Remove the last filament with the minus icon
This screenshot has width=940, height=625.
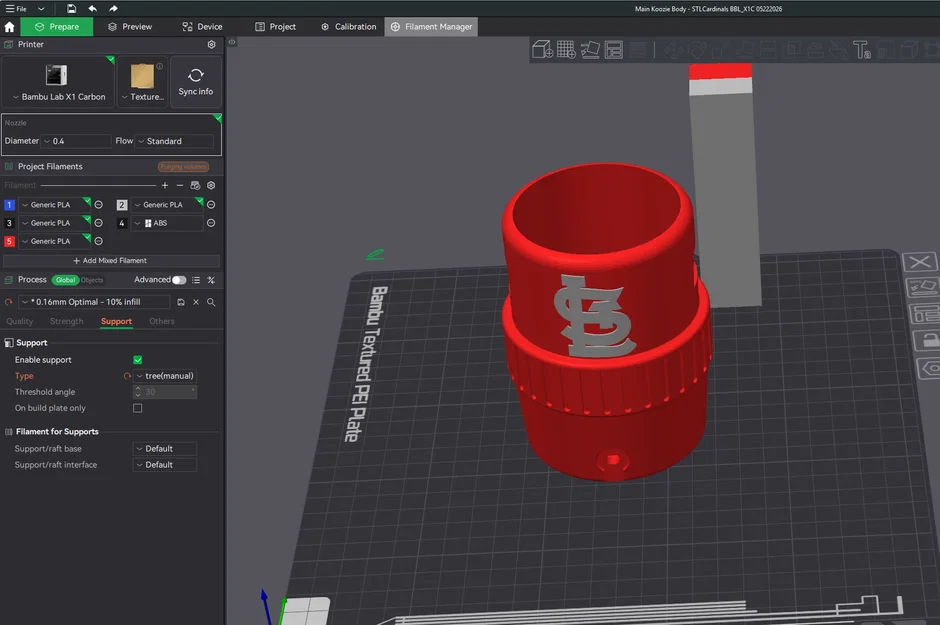pyautogui.click(x=180, y=185)
